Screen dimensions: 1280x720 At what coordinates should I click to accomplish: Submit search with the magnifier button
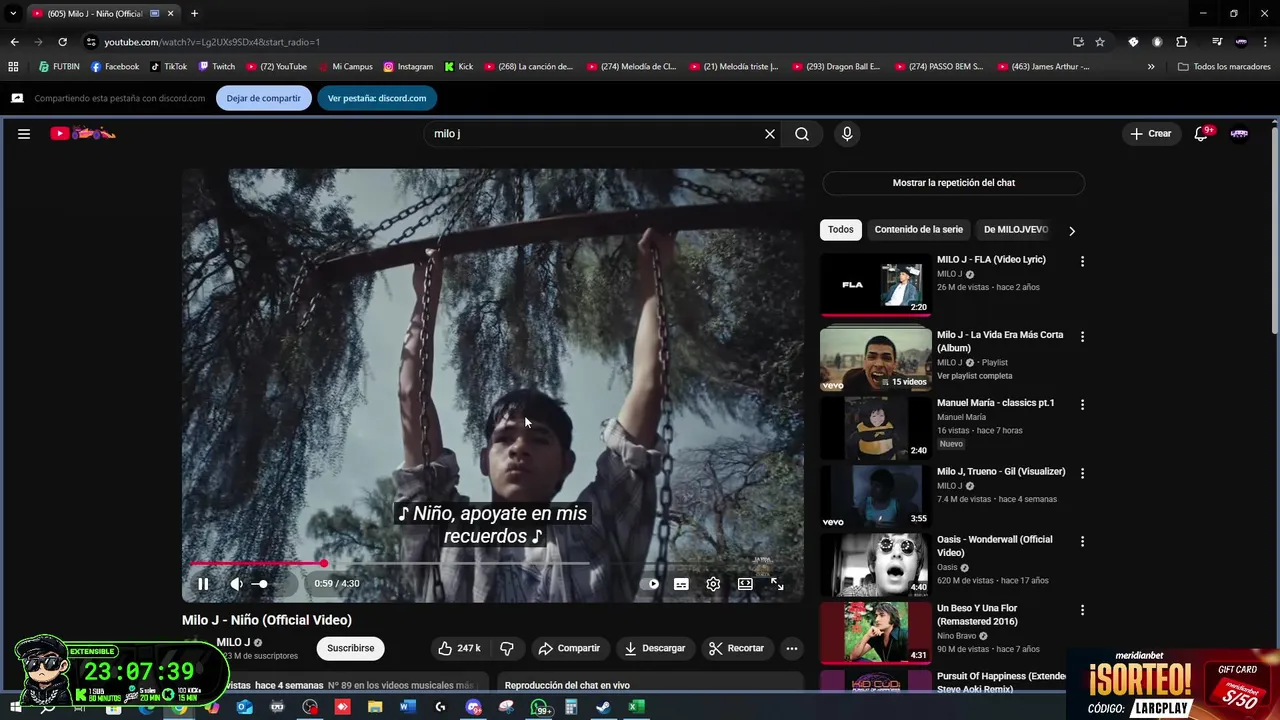802,134
